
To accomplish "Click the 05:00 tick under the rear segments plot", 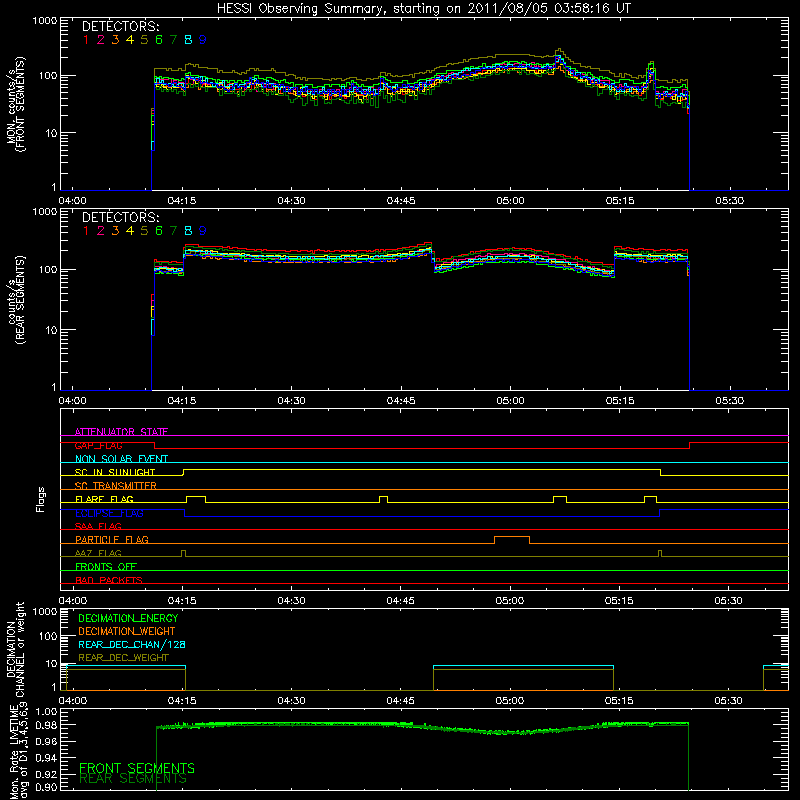I will [x=510, y=401].
